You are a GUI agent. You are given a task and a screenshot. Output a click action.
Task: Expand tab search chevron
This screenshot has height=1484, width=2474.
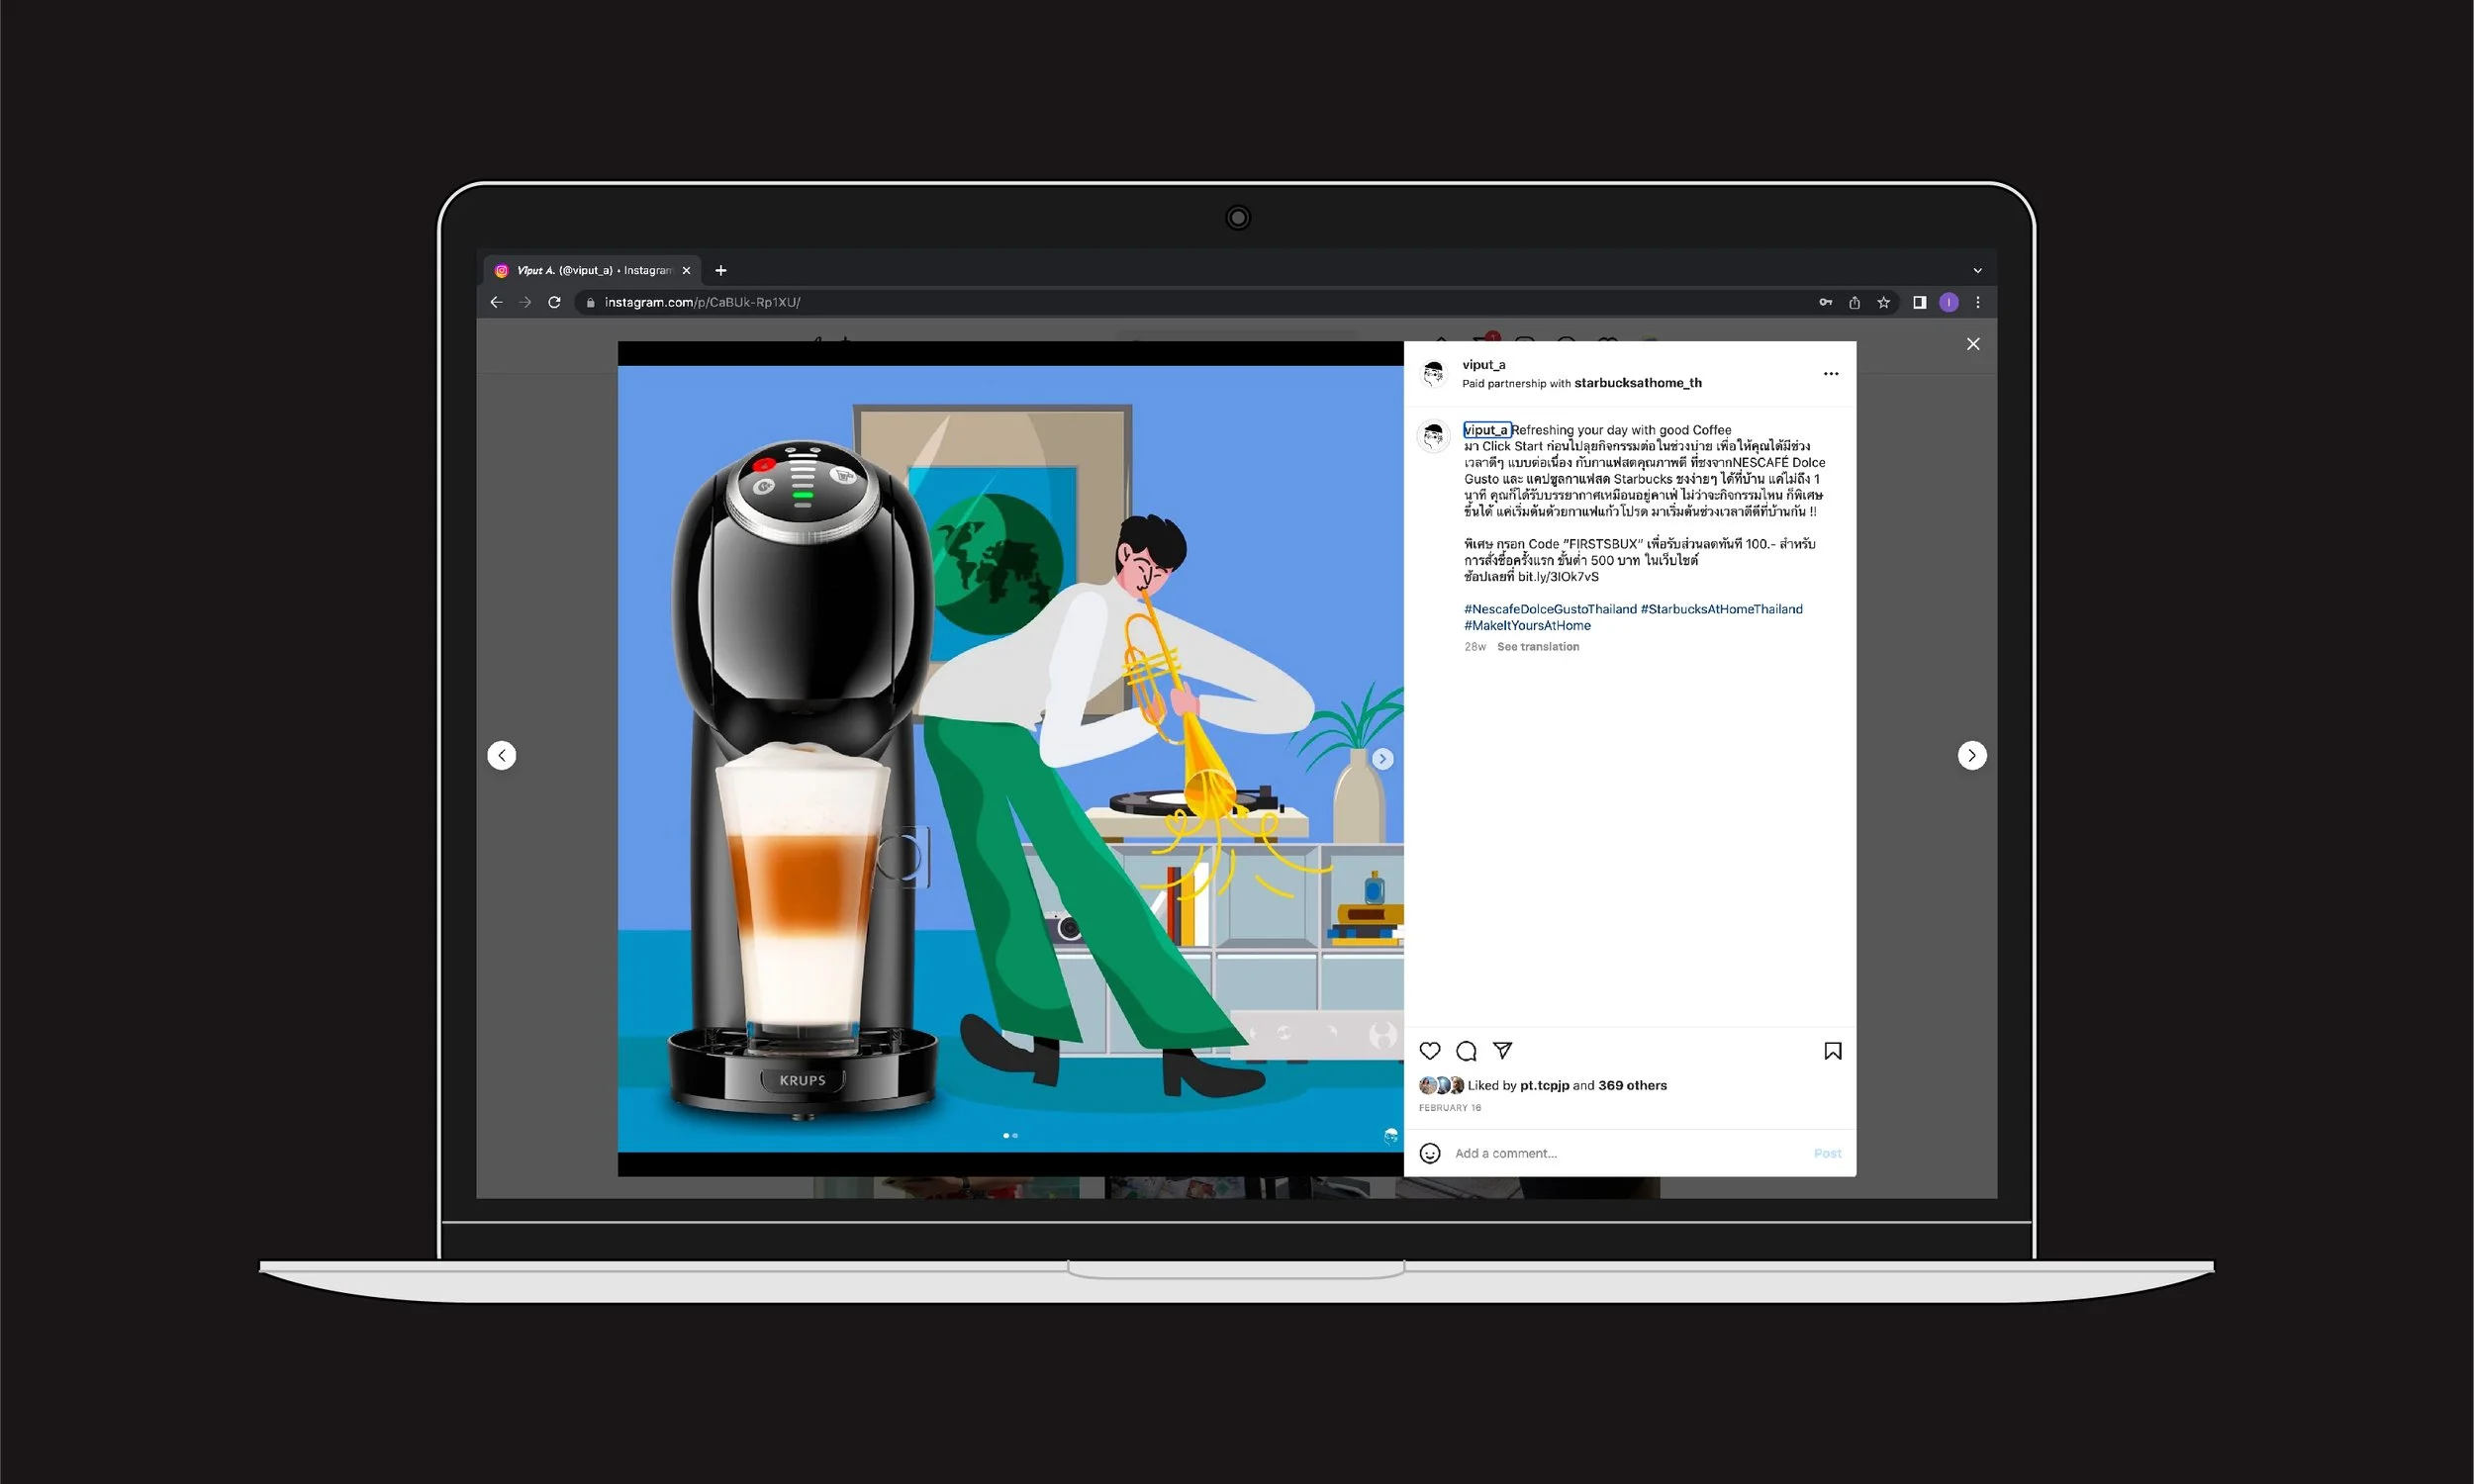(1977, 270)
